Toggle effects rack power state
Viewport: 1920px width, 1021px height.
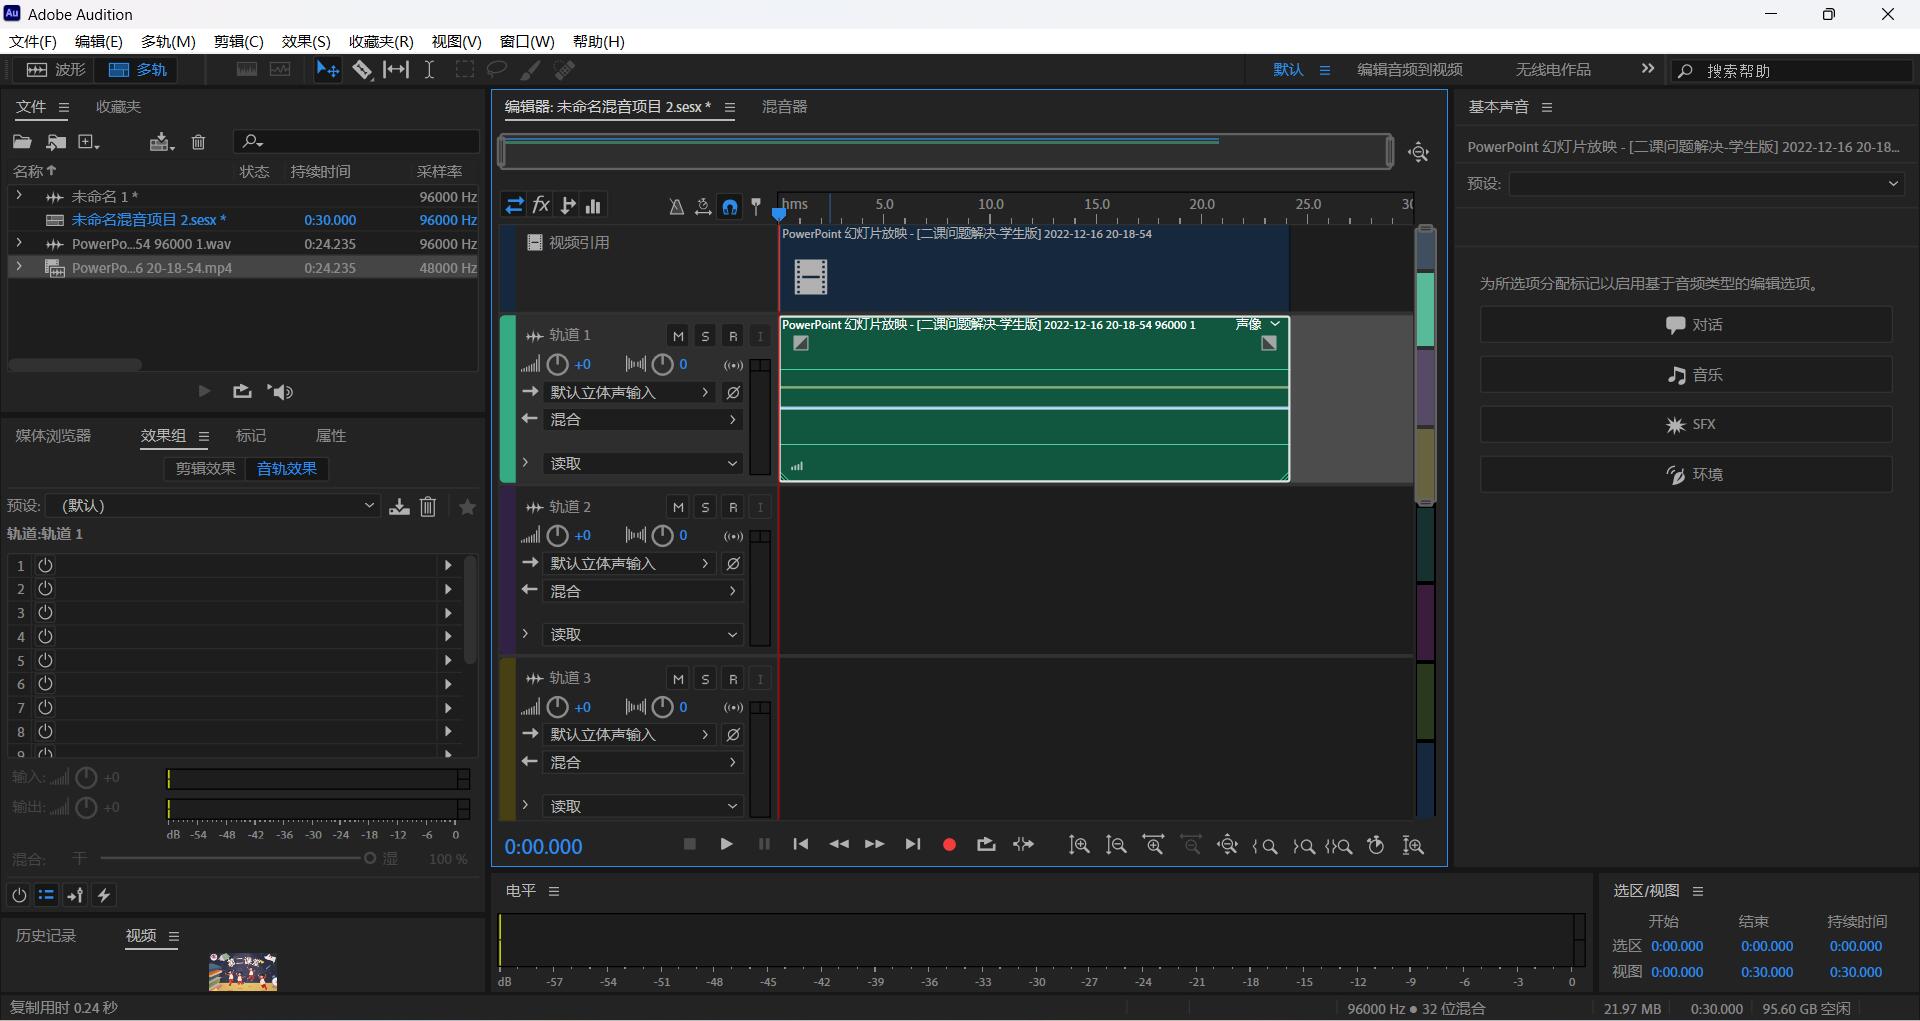click(x=19, y=895)
